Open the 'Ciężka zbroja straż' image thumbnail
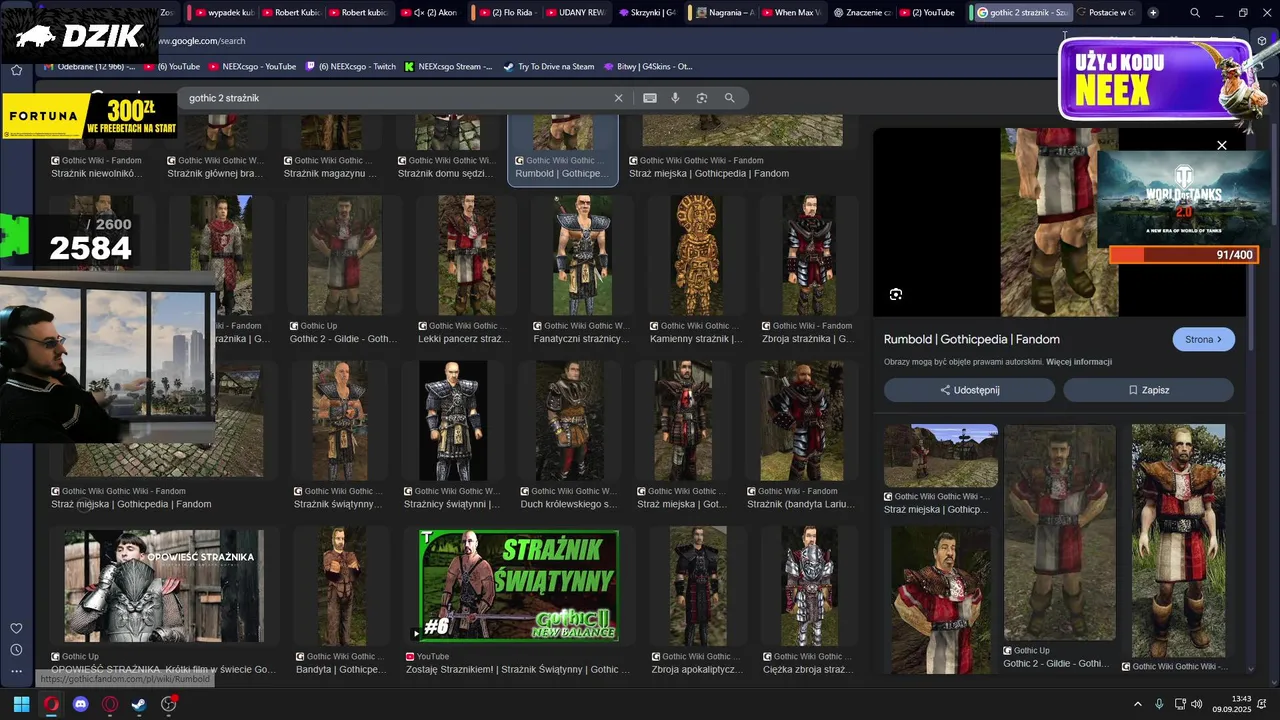The image size is (1280, 720). click(808, 586)
